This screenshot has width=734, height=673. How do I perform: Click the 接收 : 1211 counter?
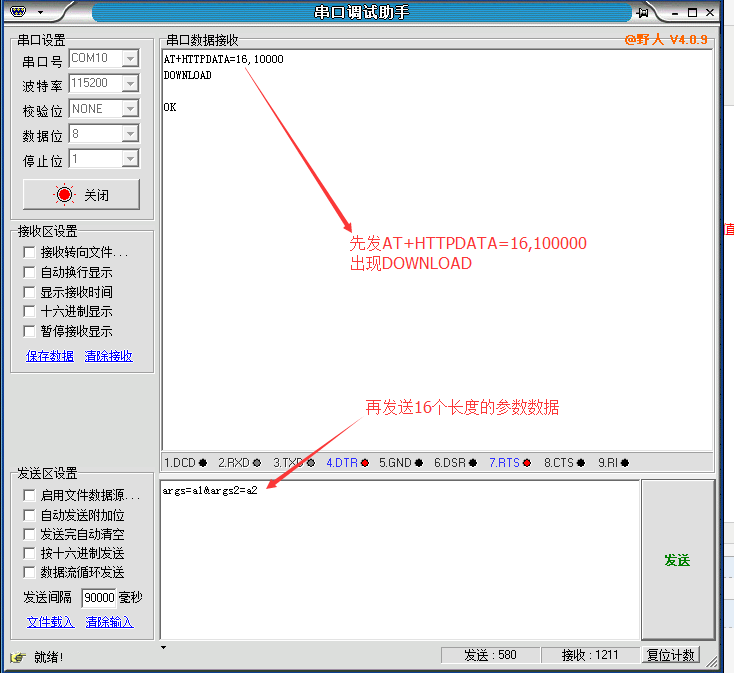590,655
